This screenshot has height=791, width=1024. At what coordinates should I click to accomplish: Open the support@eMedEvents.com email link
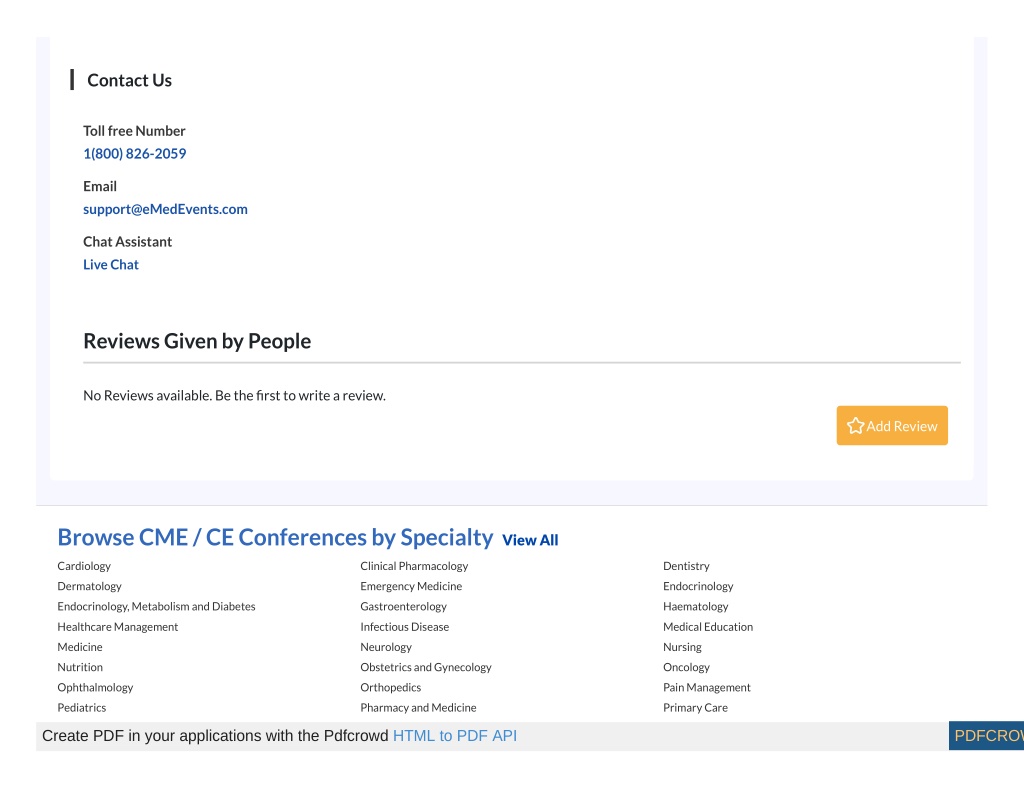[165, 209]
